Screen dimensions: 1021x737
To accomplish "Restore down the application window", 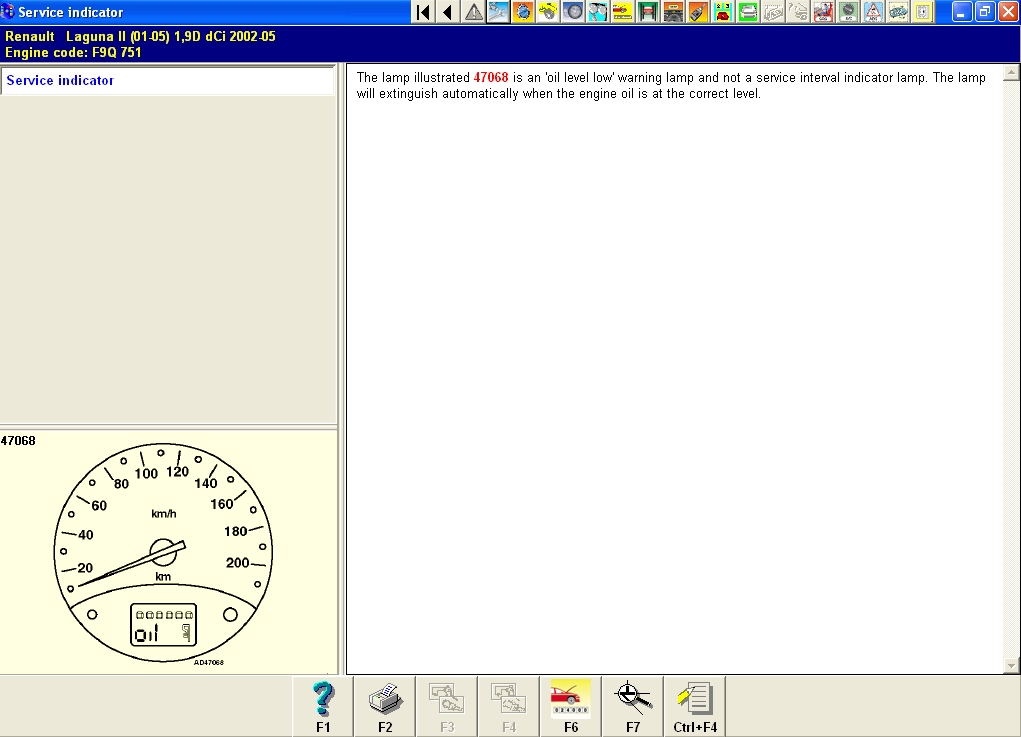I will pyautogui.click(x=985, y=12).
